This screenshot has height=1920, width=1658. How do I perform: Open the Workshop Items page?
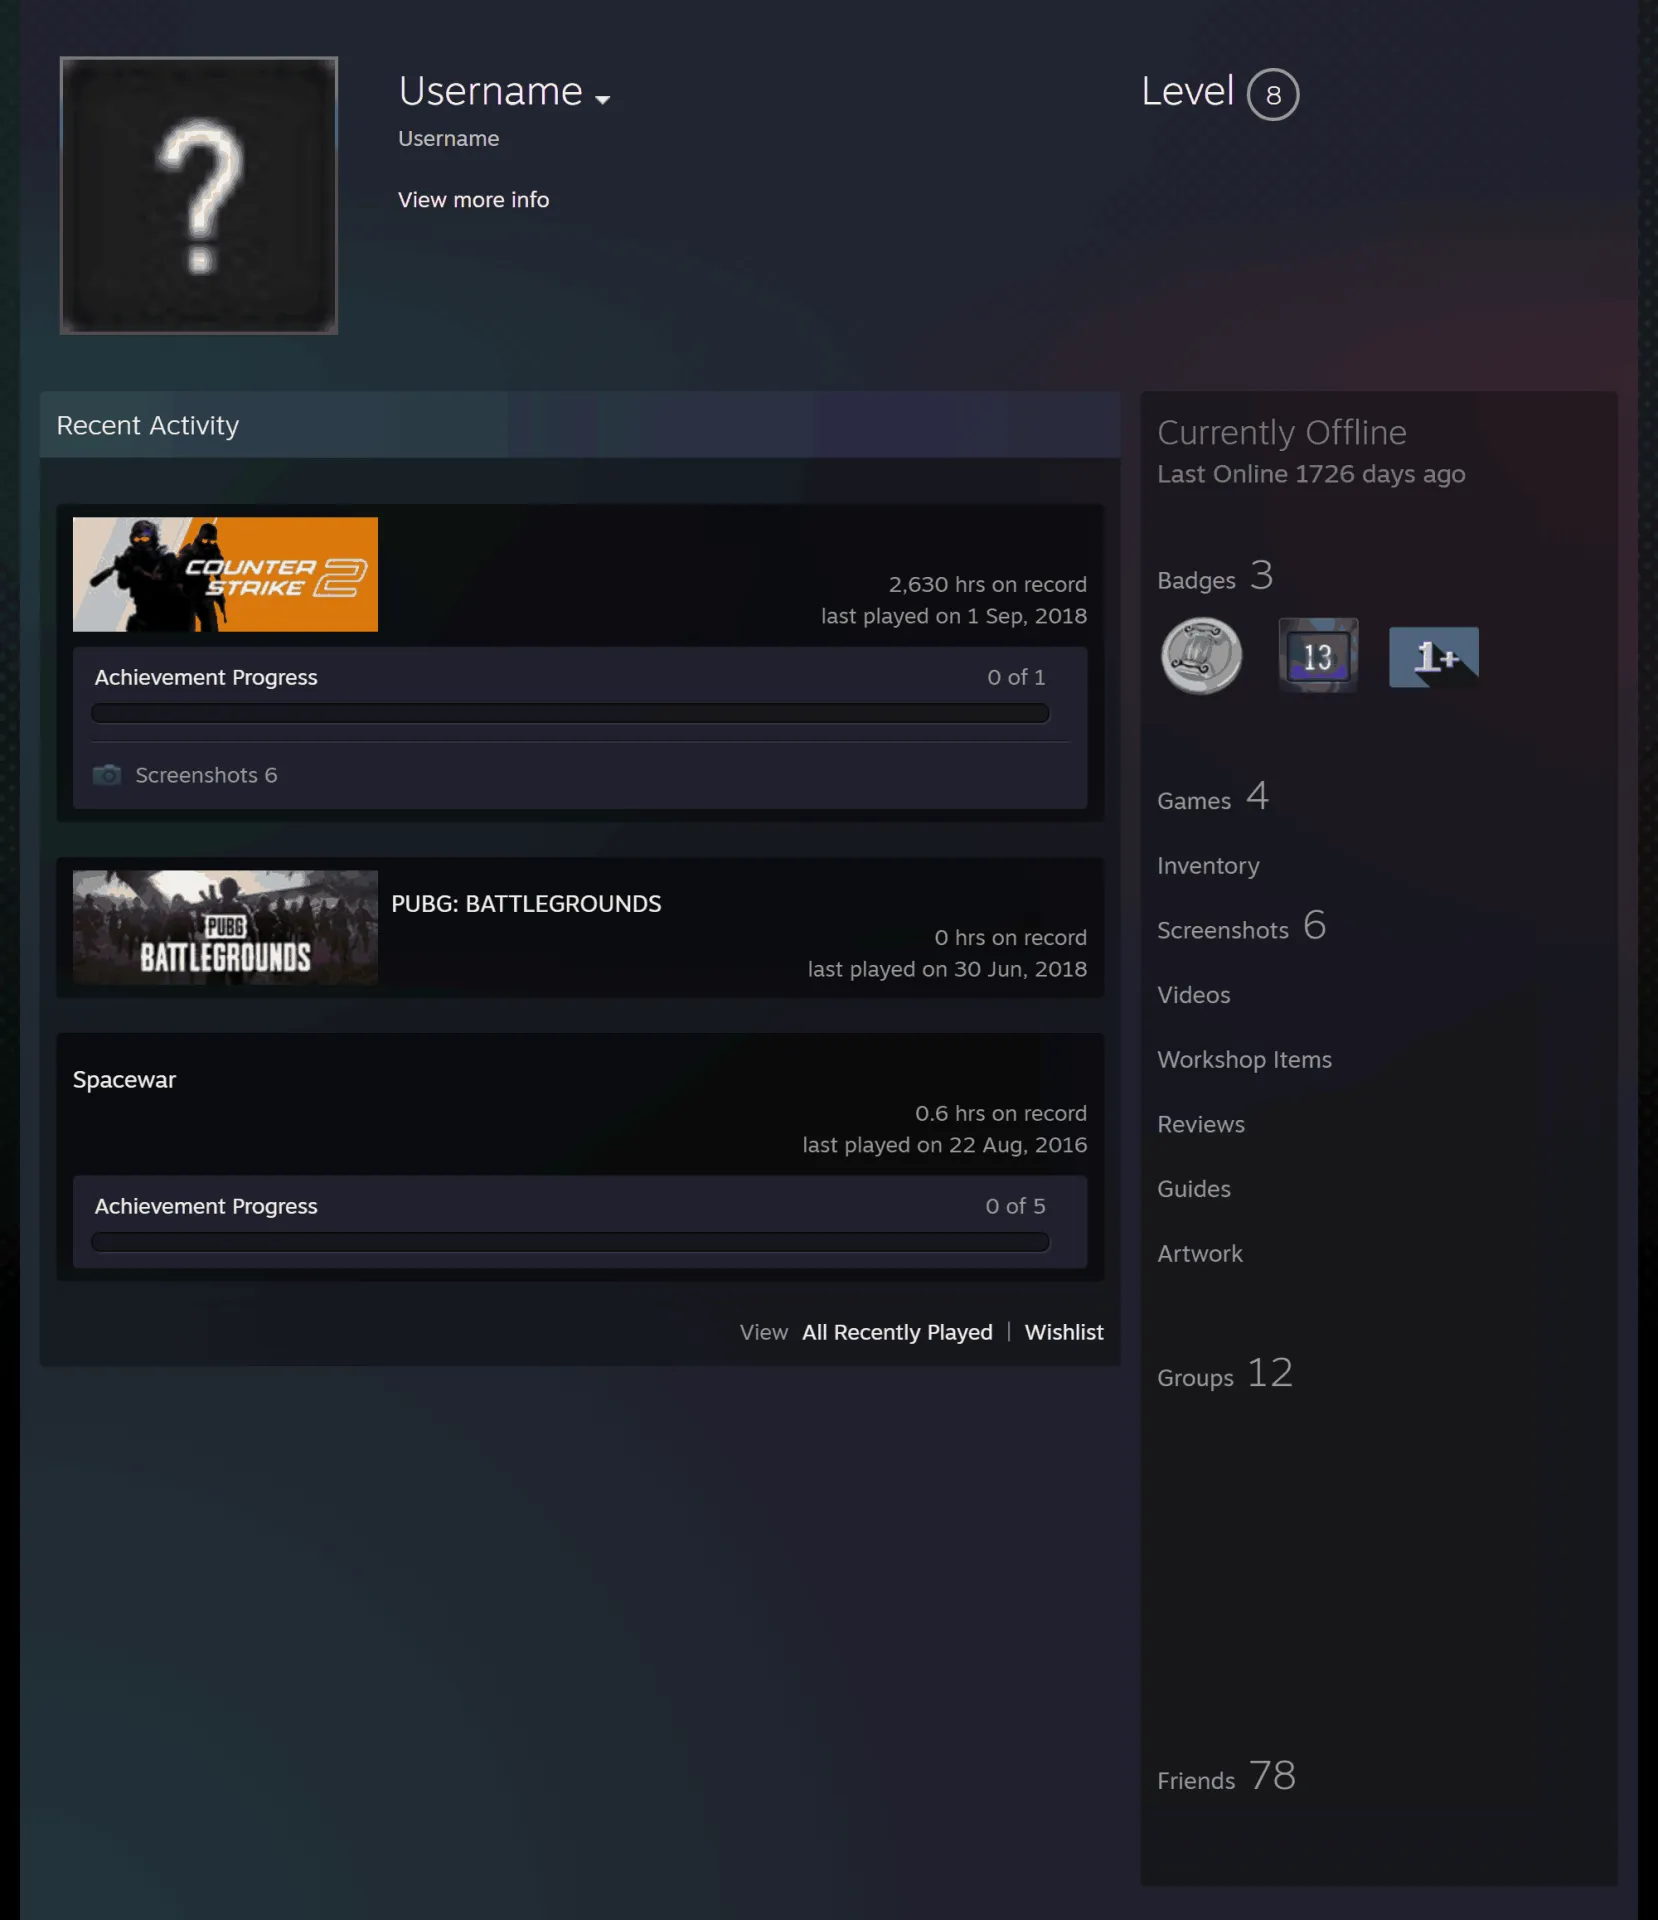(1244, 1060)
